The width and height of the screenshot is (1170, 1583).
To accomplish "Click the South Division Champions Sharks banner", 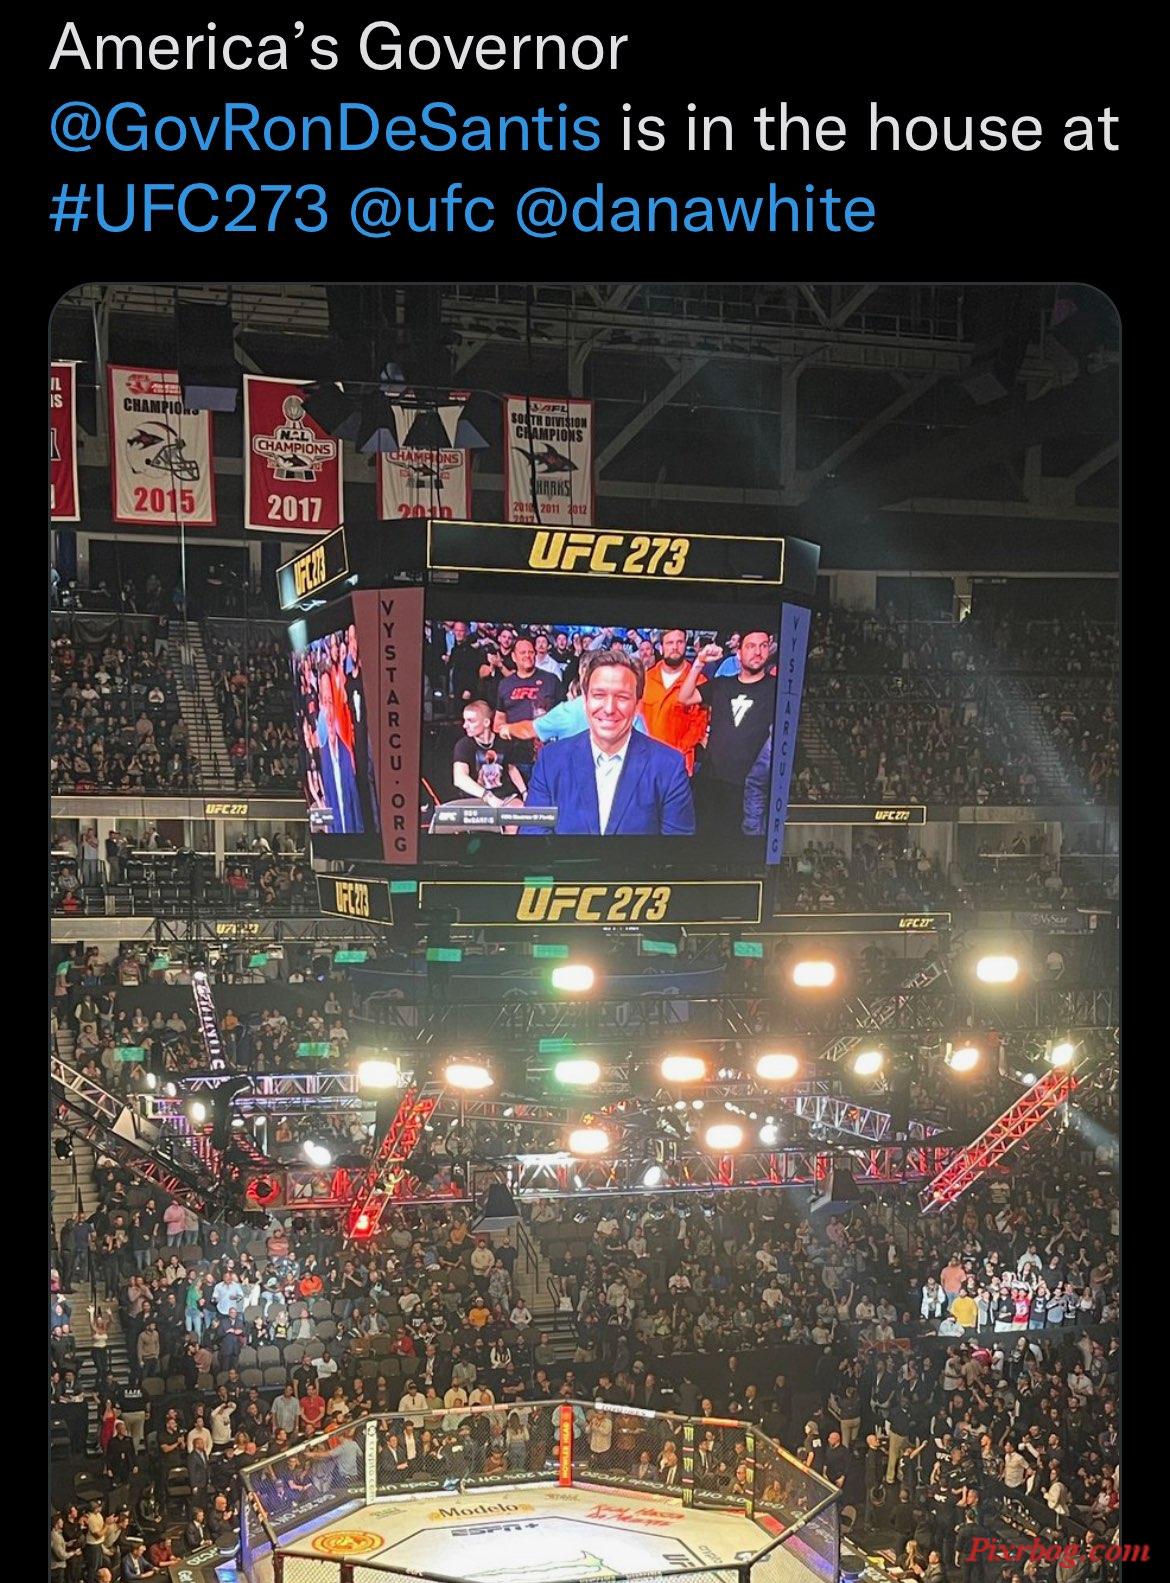I will pyautogui.click(x=549, y=455).
